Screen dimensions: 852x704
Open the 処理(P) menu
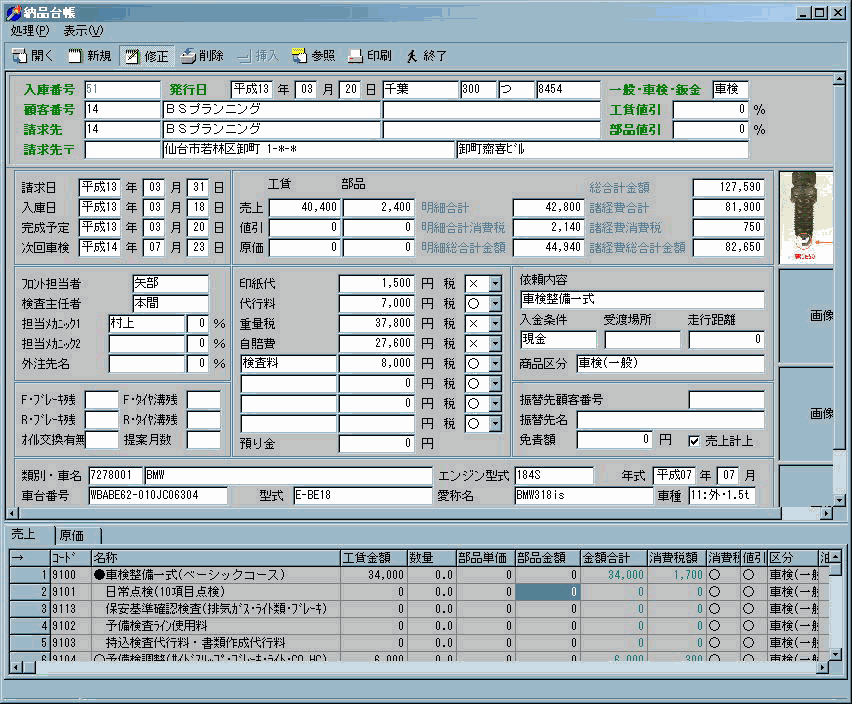[x=30, y=31]
